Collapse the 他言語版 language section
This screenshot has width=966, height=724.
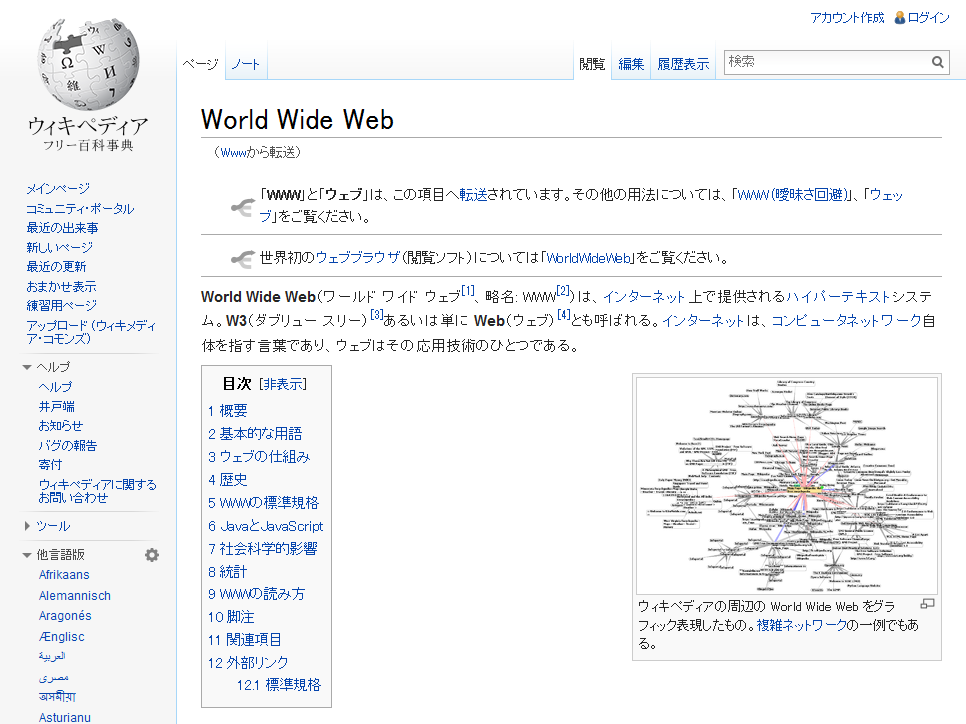click(x=26, y=555)
